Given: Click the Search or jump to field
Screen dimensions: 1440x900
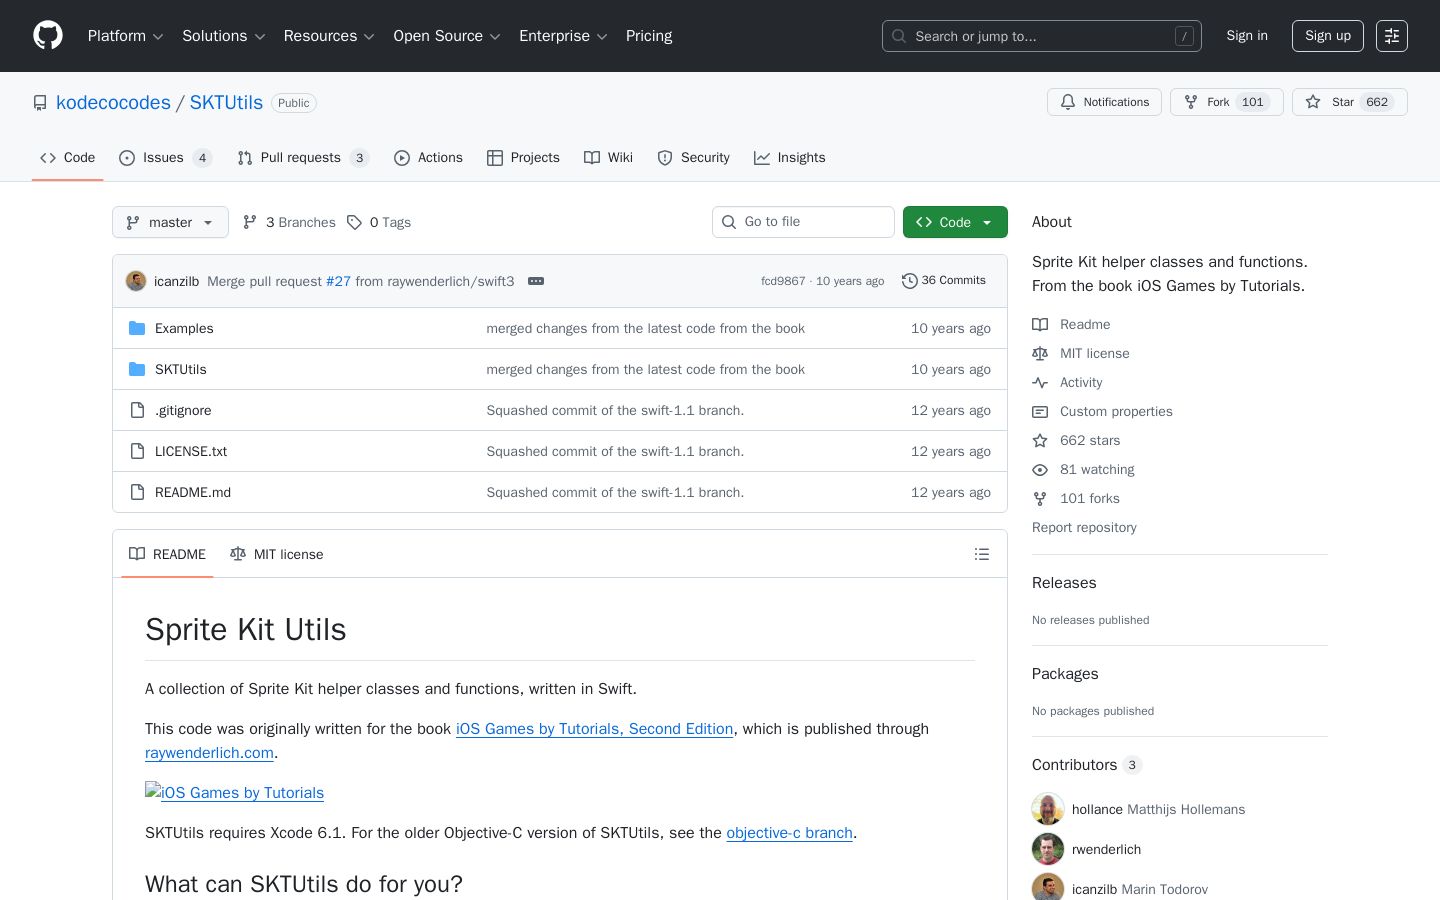Looking at the screenshot, I should [1042, 36].
